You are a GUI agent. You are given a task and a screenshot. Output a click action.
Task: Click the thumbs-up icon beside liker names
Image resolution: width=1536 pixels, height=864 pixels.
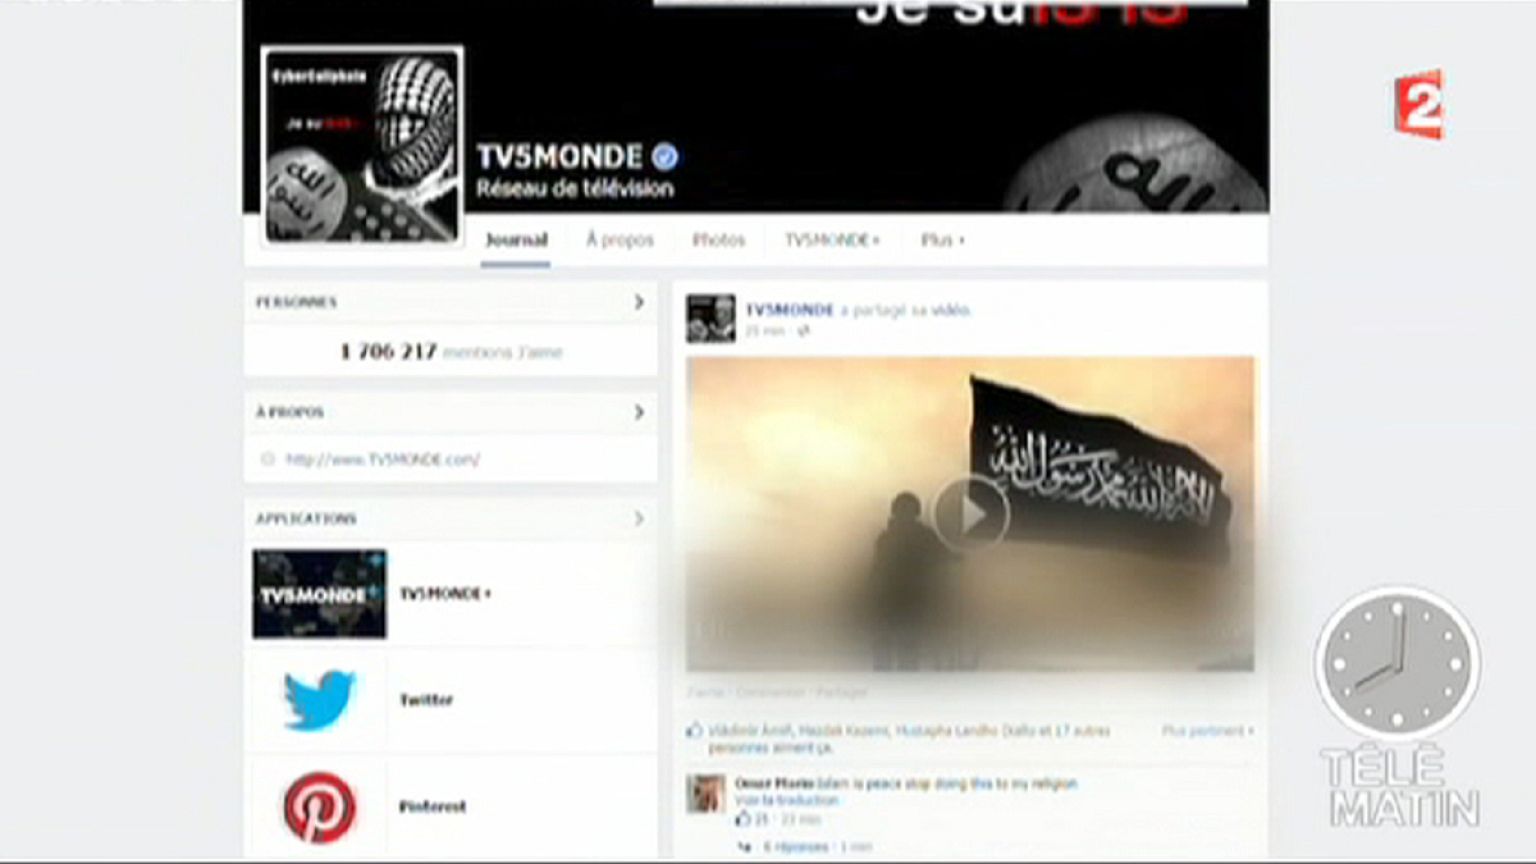[694, 730]
